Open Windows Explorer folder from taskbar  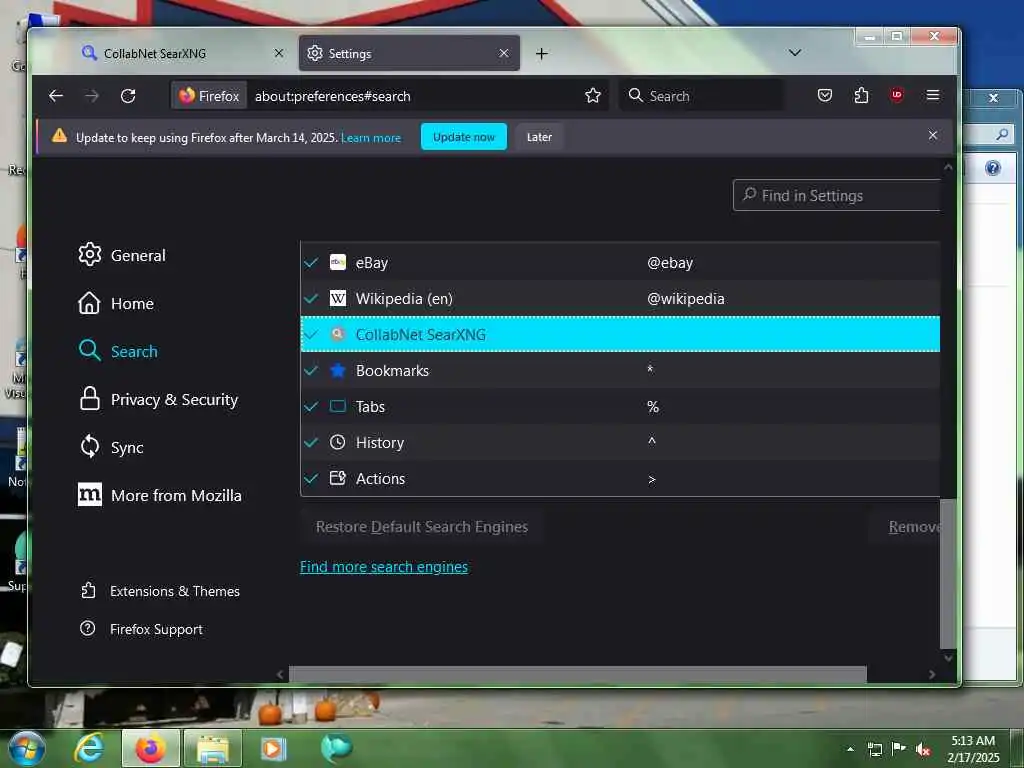[x=213, y=748]
